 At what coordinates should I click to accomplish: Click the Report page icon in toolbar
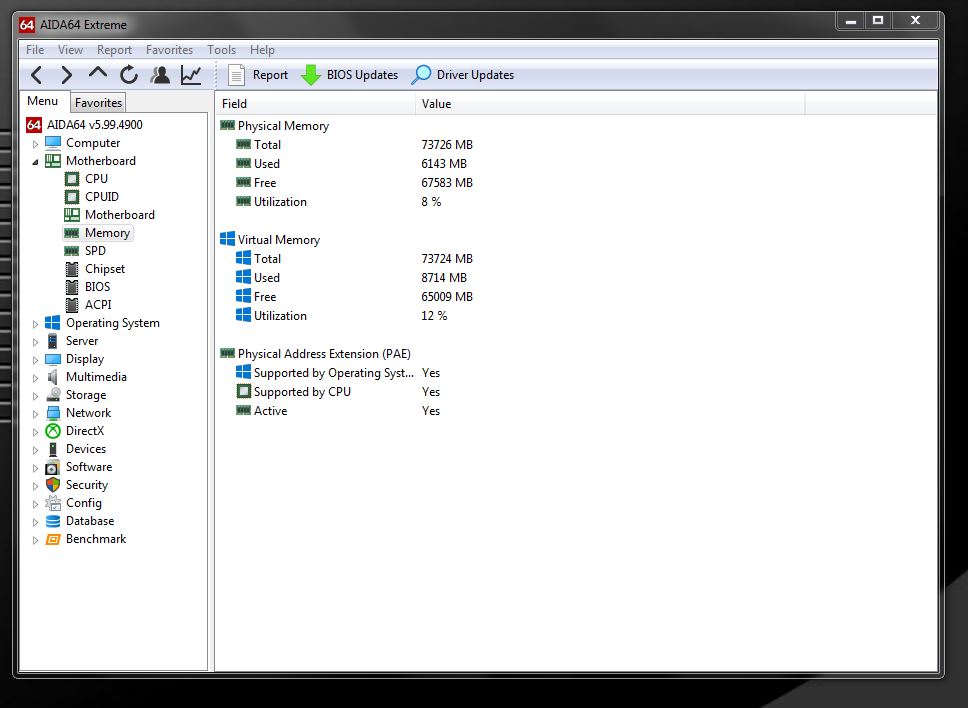coord(236,75)
